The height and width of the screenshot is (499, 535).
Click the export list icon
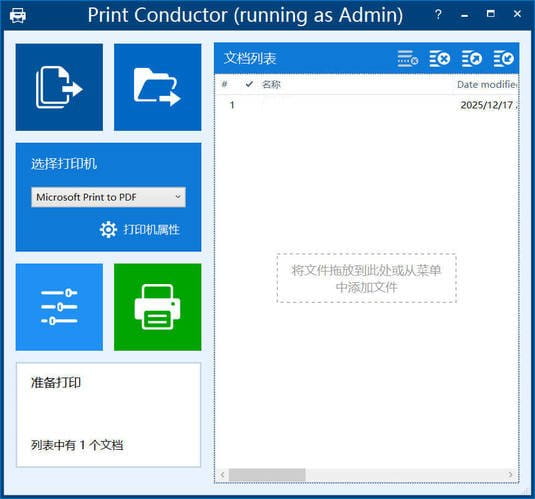[472, 59]
